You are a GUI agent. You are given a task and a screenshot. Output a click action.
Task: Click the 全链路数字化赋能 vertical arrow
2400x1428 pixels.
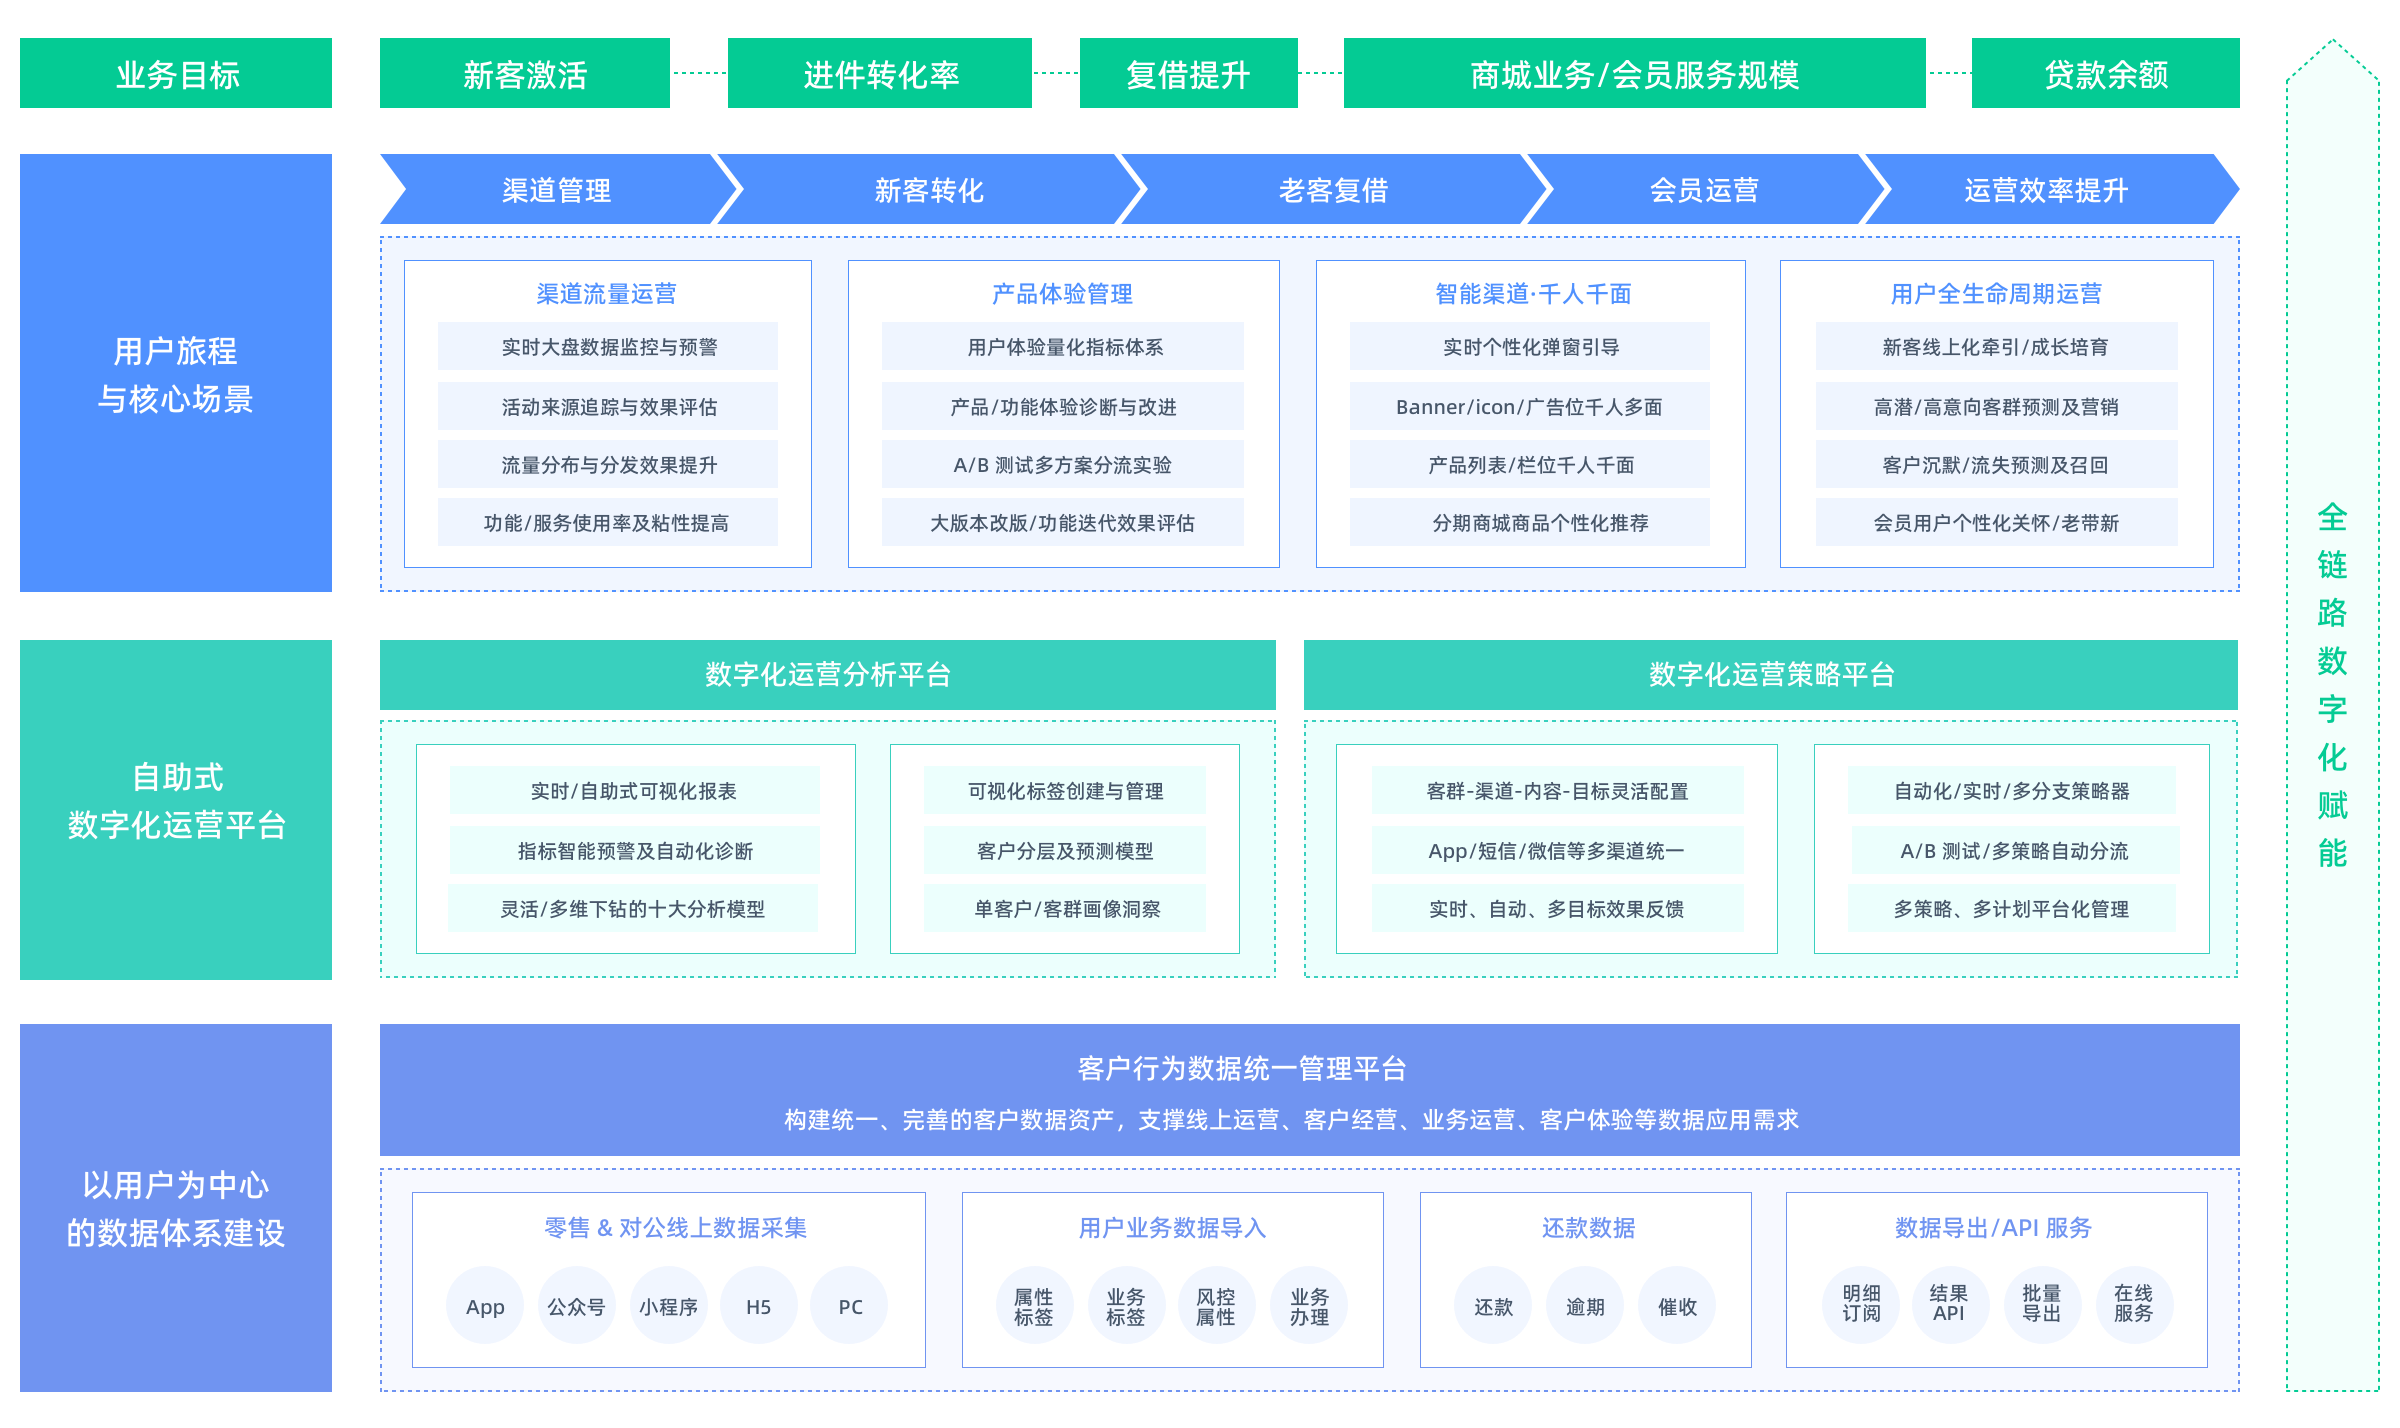pos(2333,715)
